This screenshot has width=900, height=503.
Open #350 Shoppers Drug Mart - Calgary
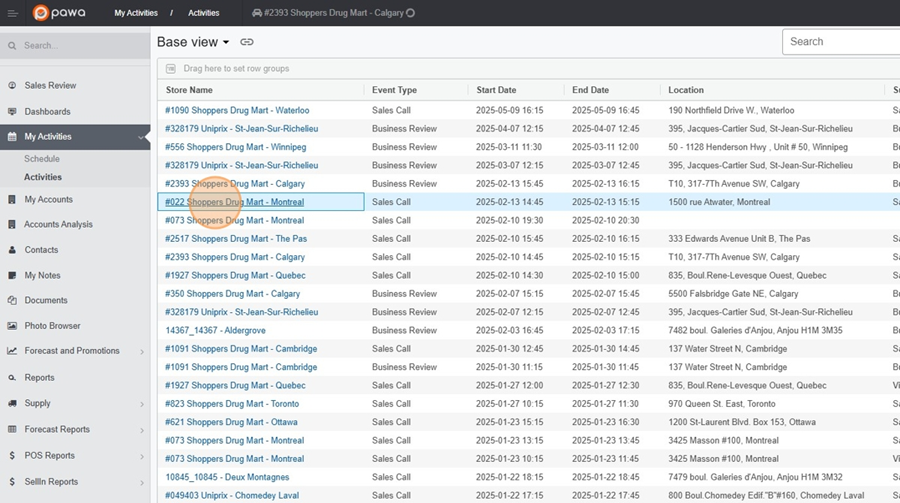click(232, 294)
